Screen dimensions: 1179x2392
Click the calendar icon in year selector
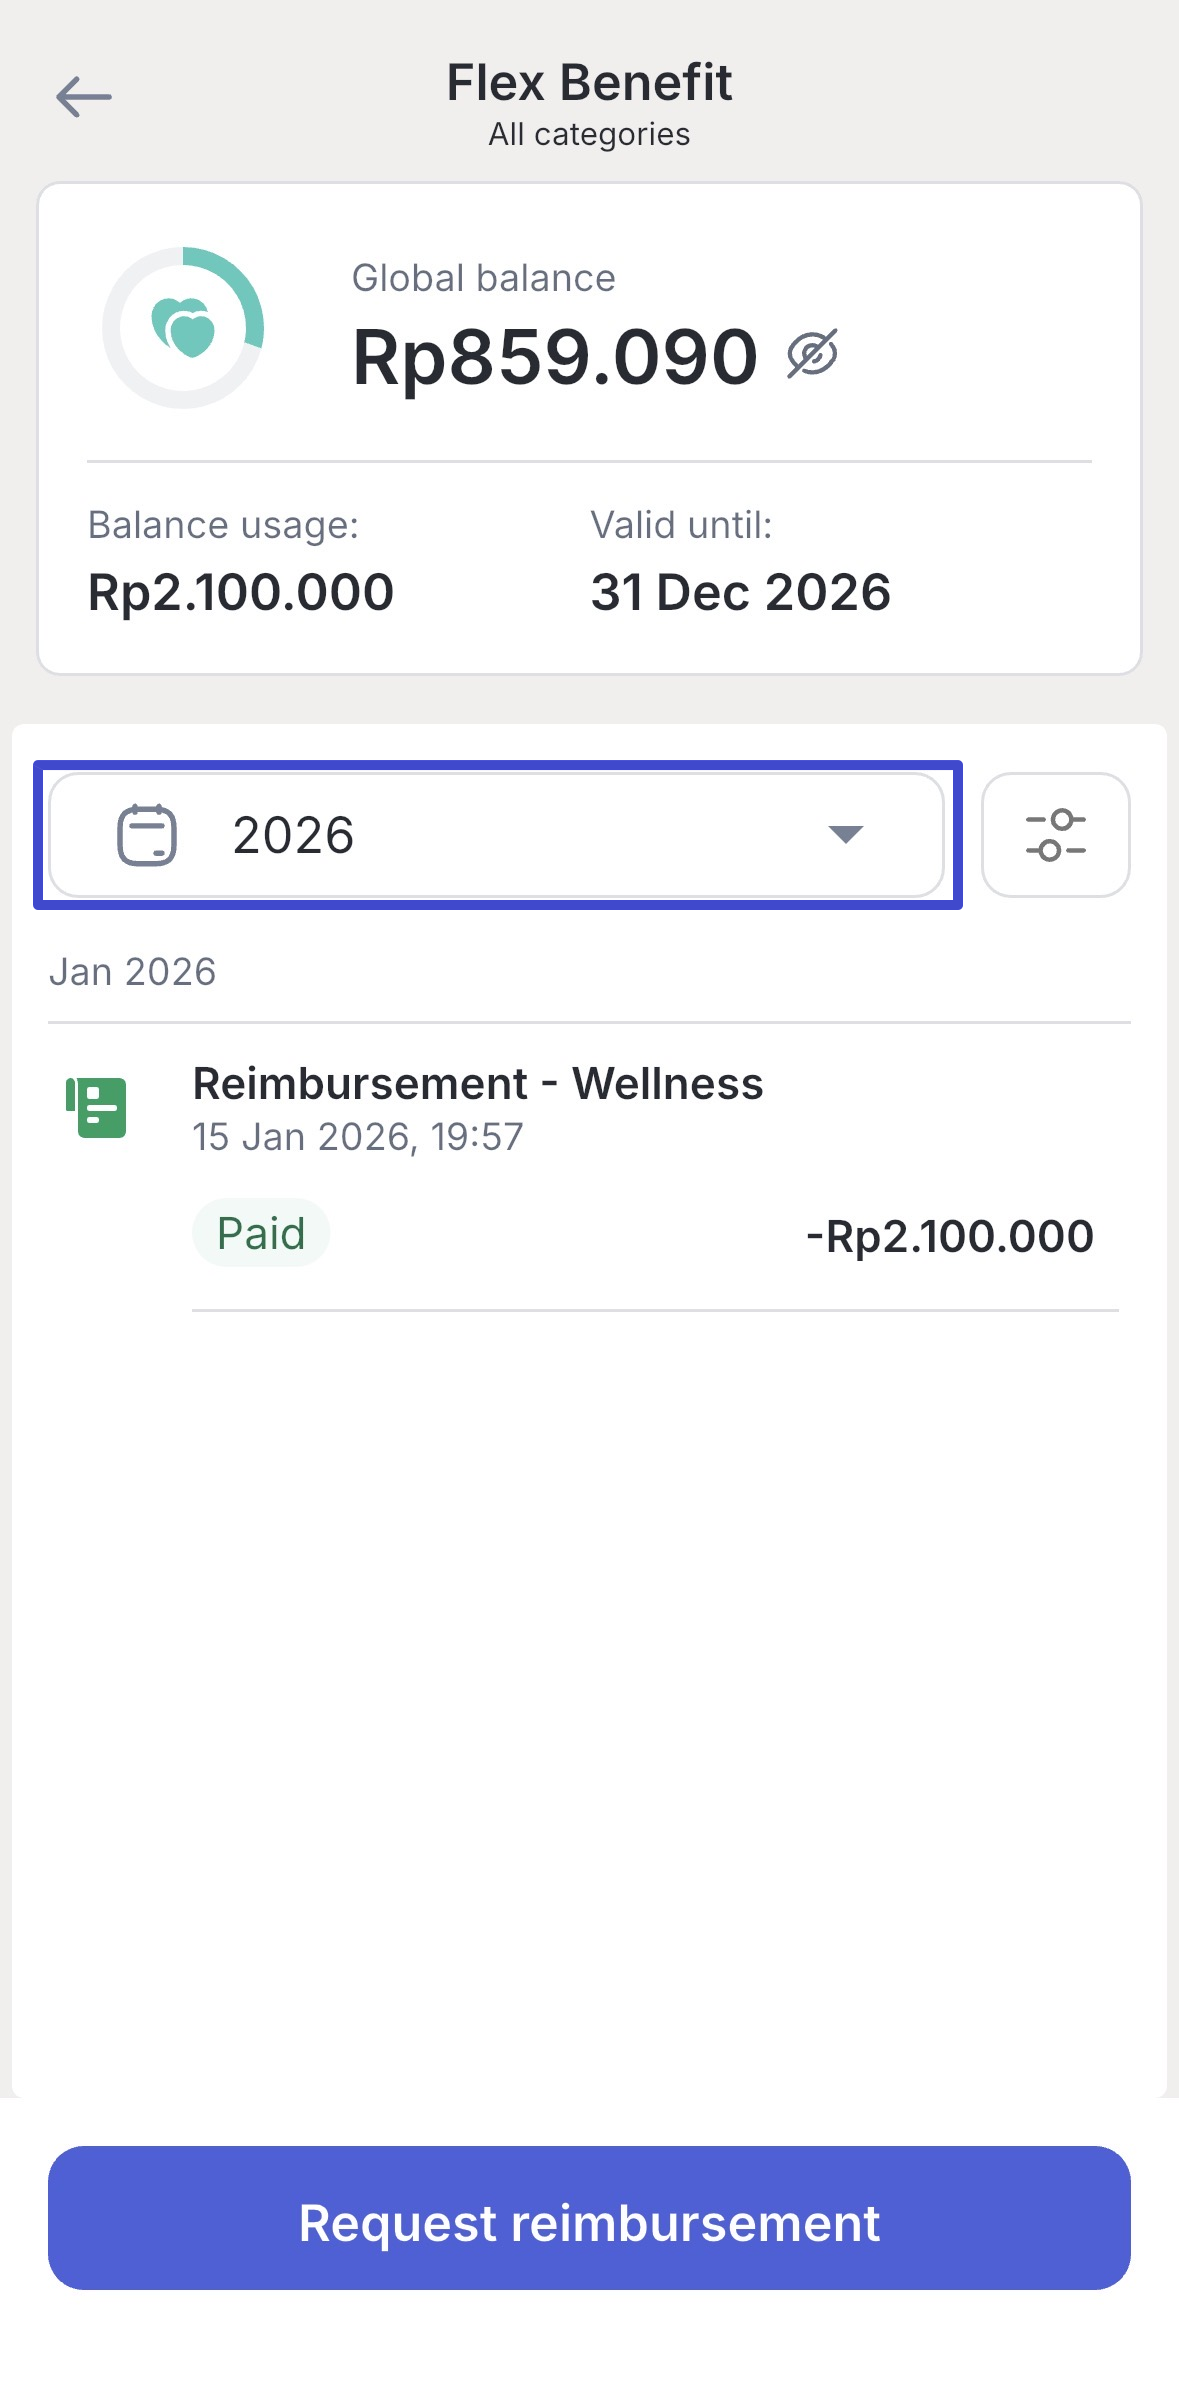click(147, 835)
